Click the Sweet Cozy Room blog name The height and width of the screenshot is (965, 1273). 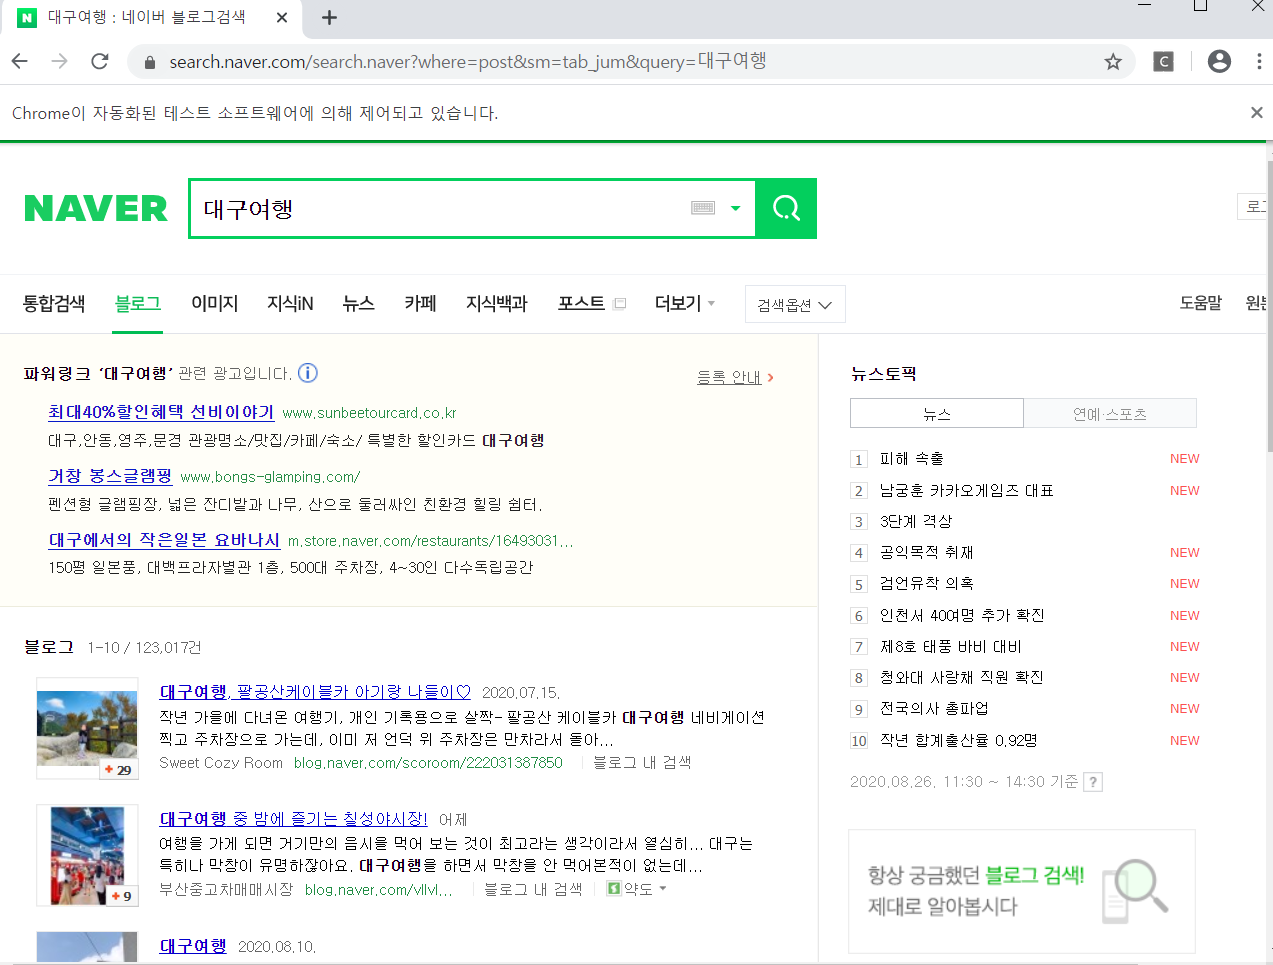221,763
